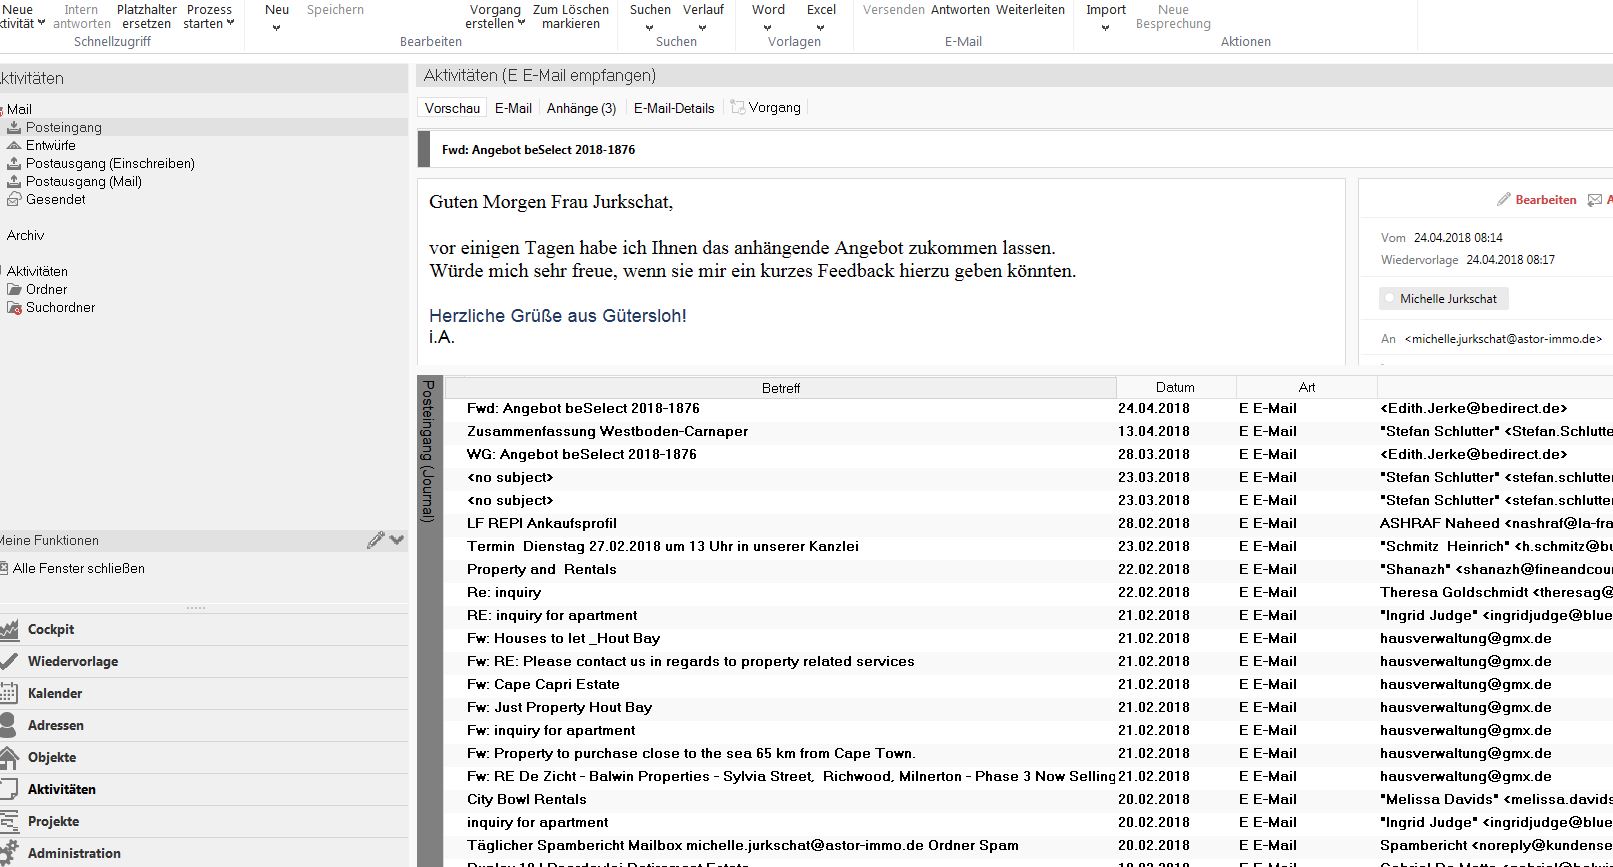Image resolution: width=1613 pixels, height=867 pixels.
Task: Open the Suchen dropdown menu
Action: (x=650, y=28)
